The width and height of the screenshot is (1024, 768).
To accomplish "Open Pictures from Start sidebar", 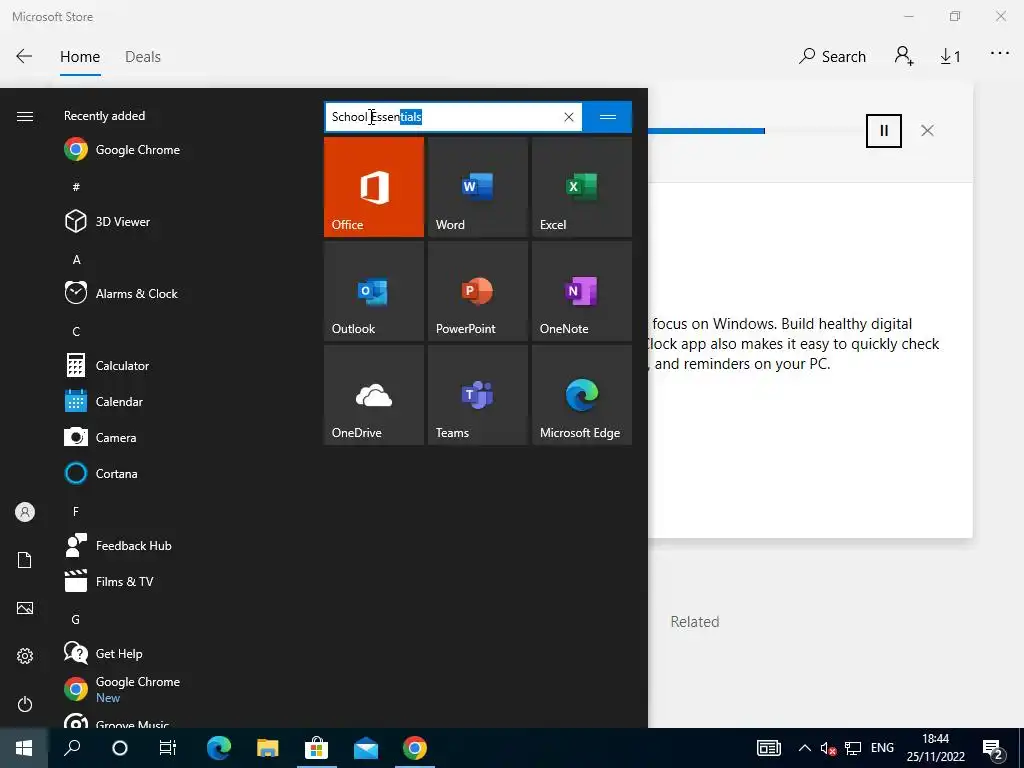I will tap(25, 608).
